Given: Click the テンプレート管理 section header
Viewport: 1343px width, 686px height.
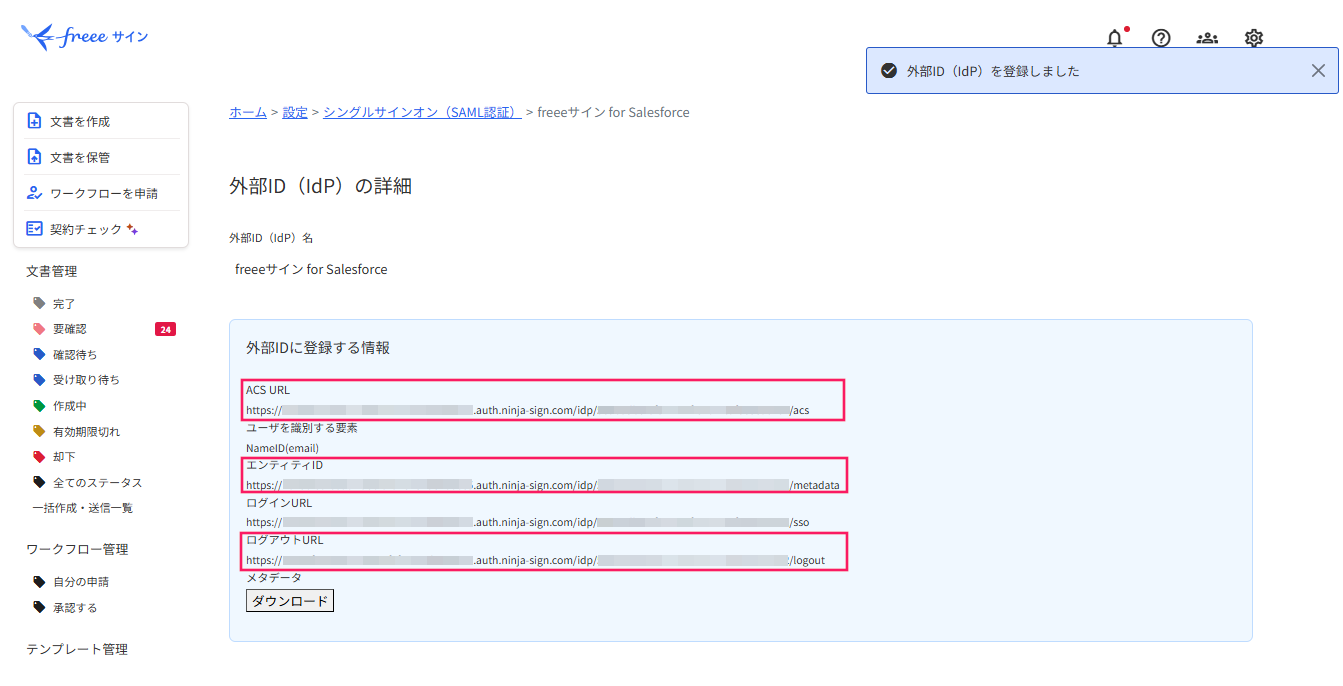Looking at the screenshot, I should (x=77, y=649).
